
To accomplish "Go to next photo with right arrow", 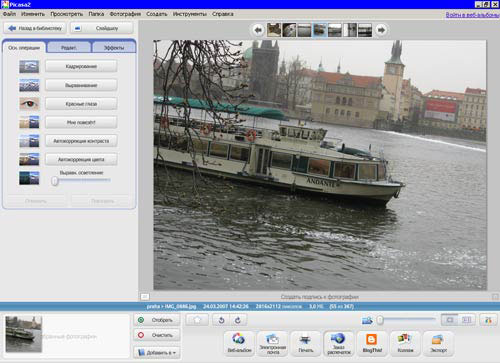I will tap(381, 30).
